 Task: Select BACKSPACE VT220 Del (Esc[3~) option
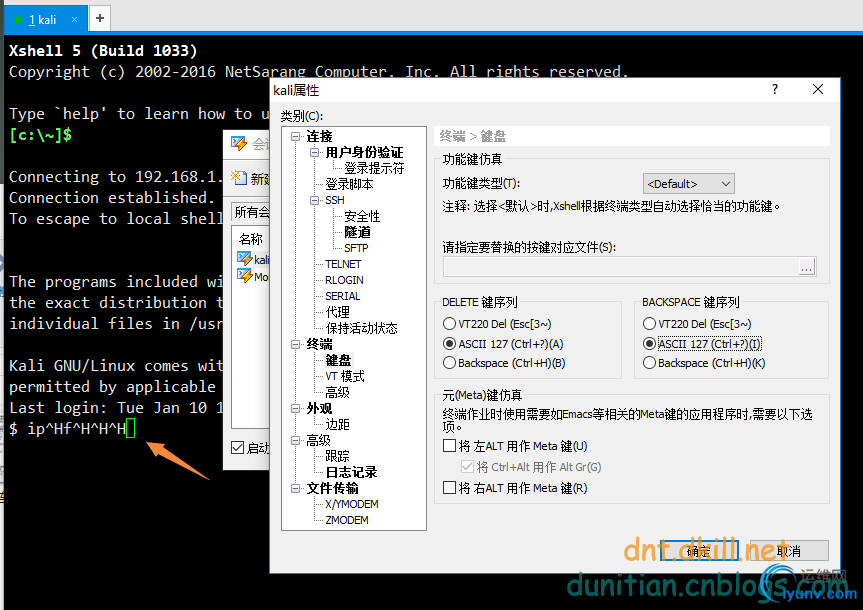pyautogui.click(x=697, y=324)
